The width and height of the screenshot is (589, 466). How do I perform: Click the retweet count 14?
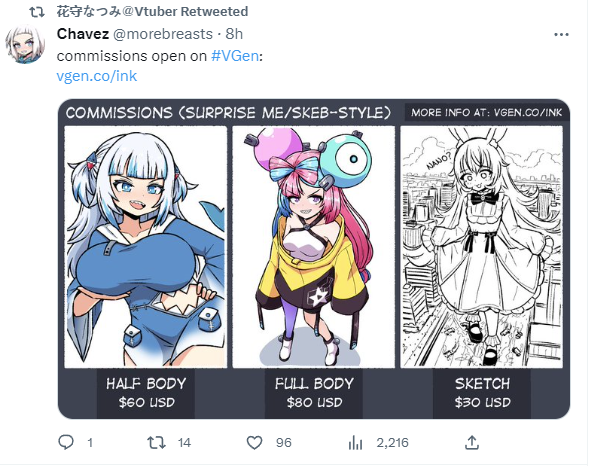(184, 443)
